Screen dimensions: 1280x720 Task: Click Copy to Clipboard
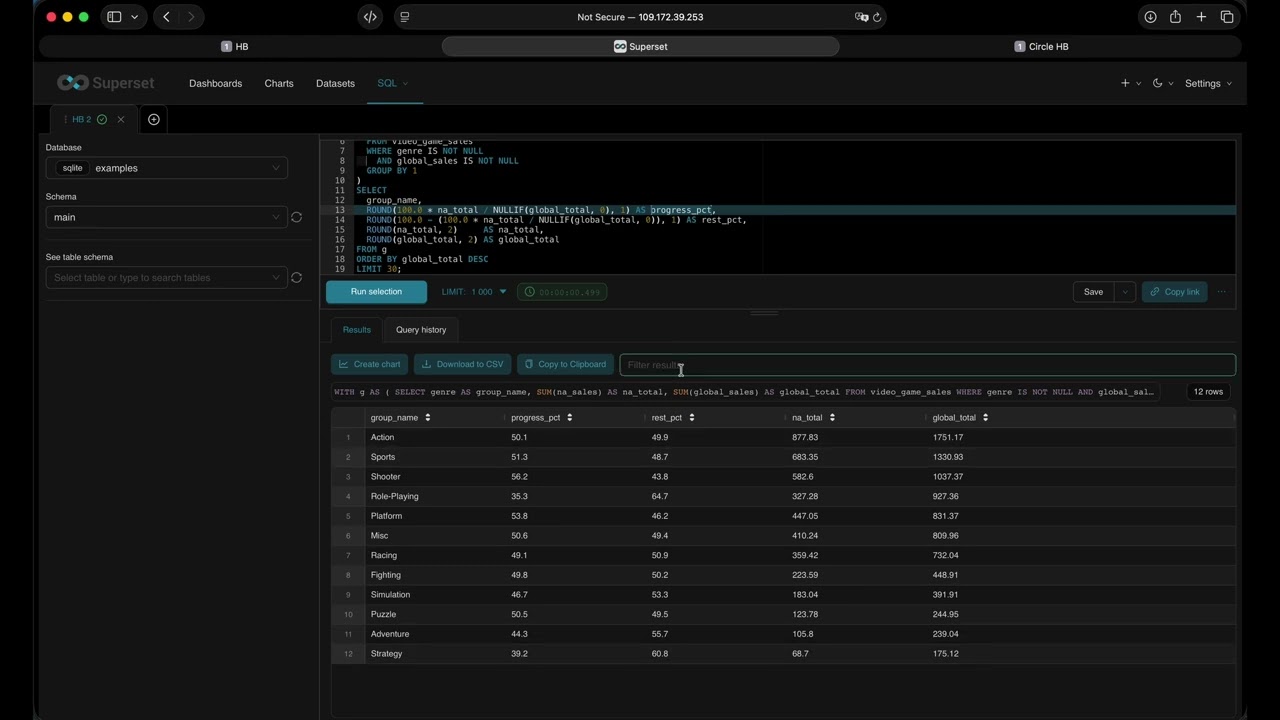565,365
